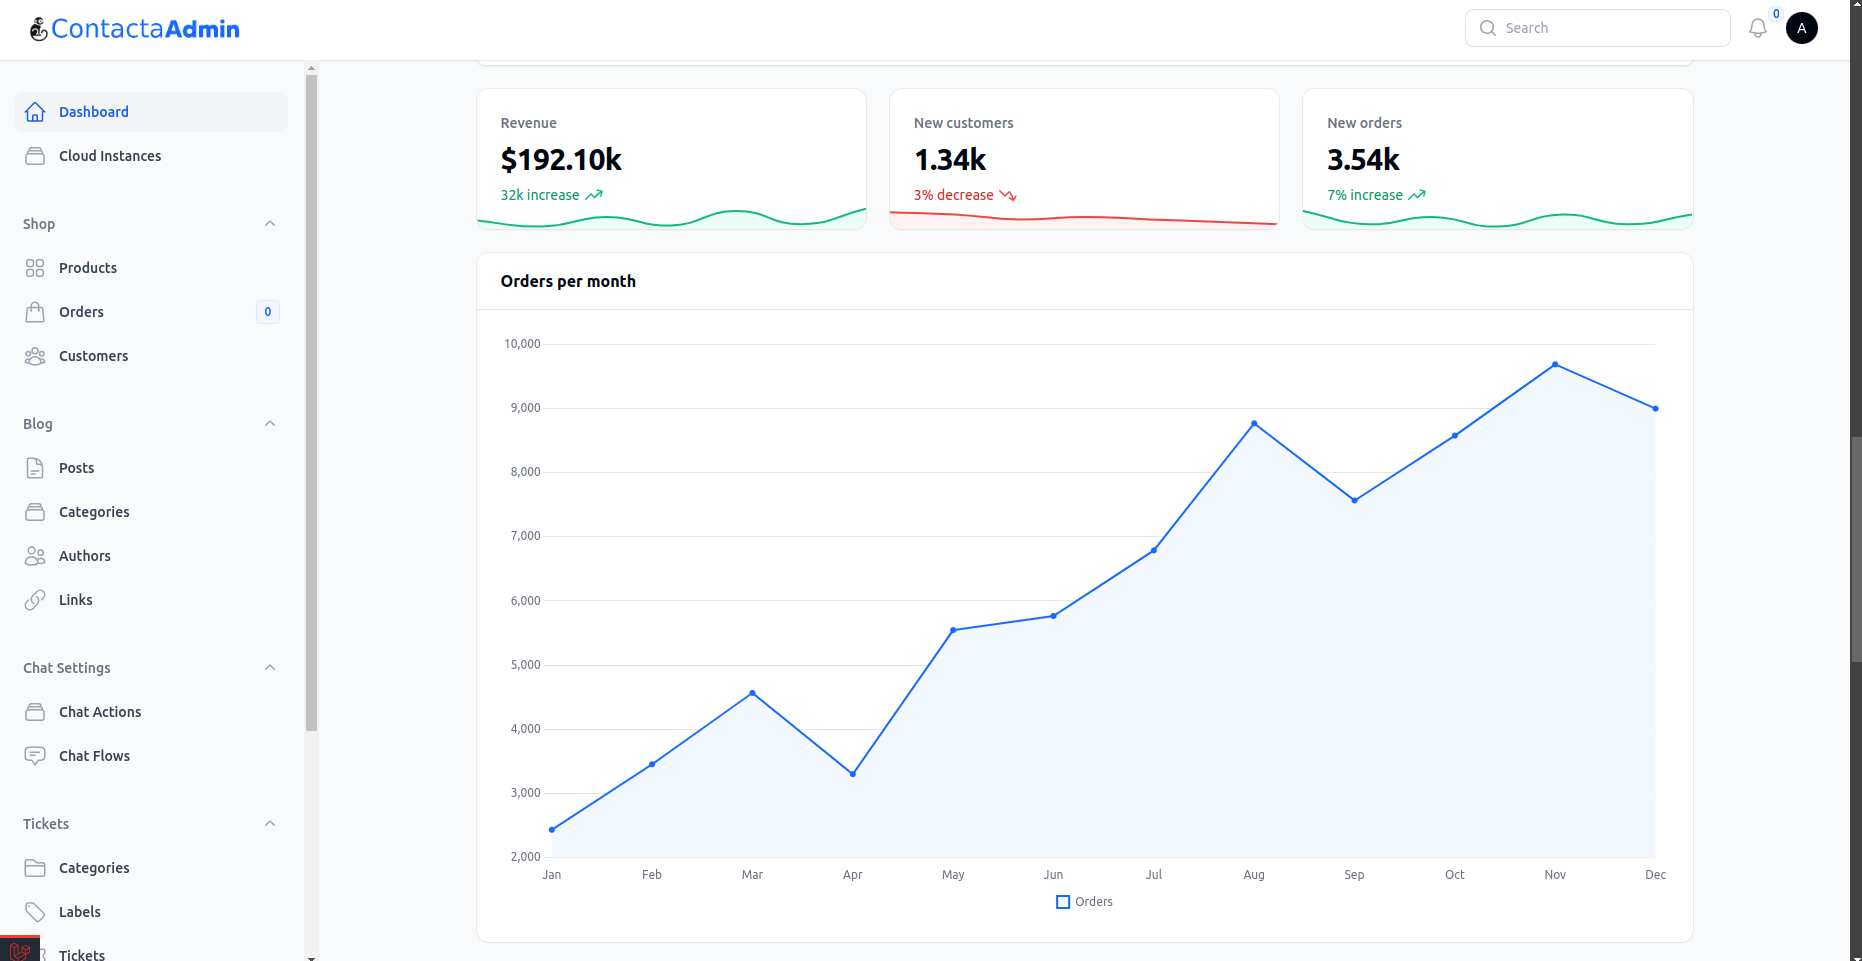The image size is (1862, 961).
Task: Collapse the Shop section
Action: point(270,224)
